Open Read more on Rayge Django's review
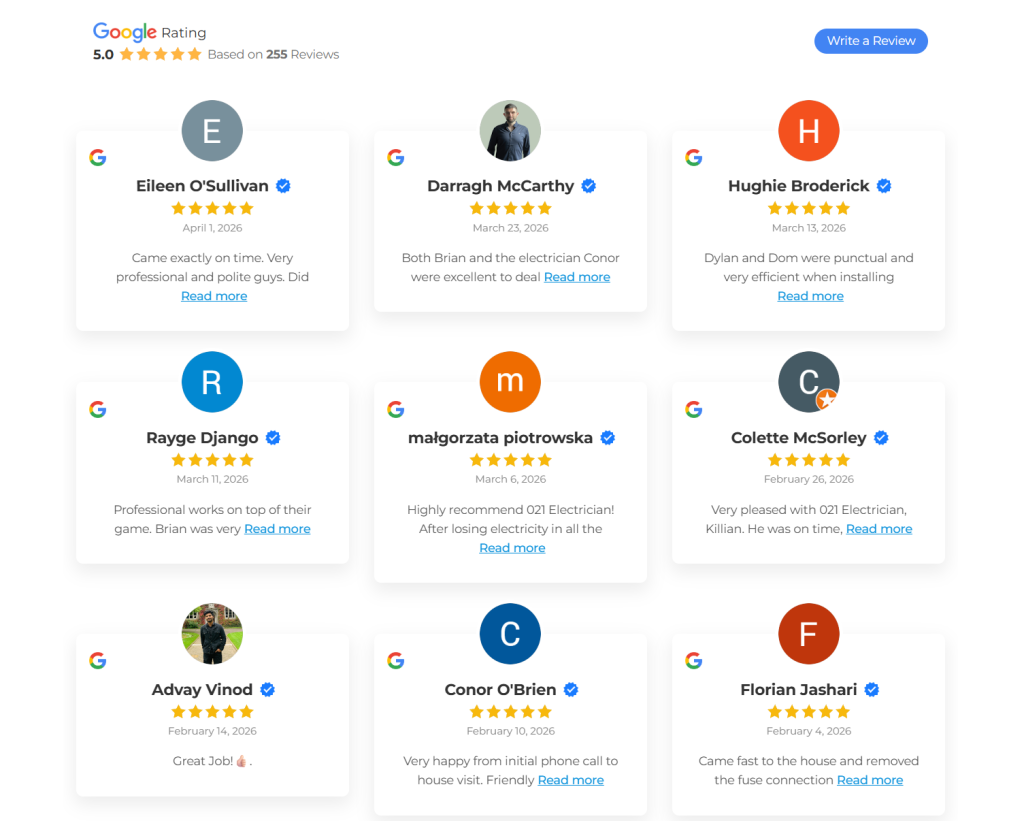 pos(277,529)
